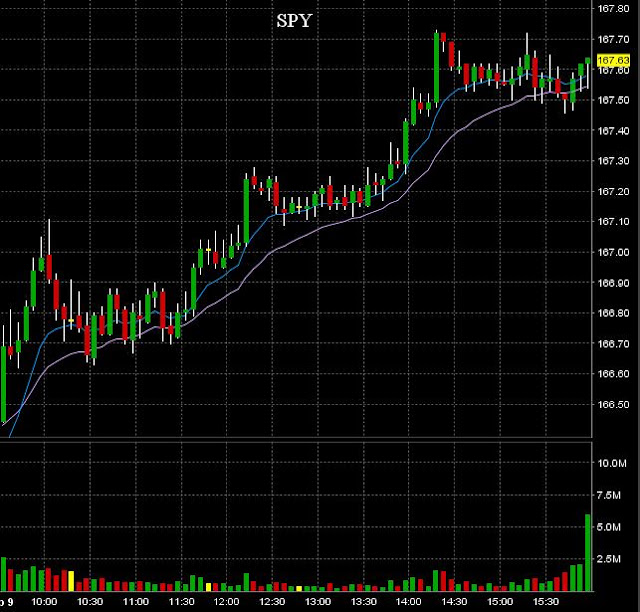Select the 11:00 time axis label
Screen dimensions: 640x612
coord(136,602)
